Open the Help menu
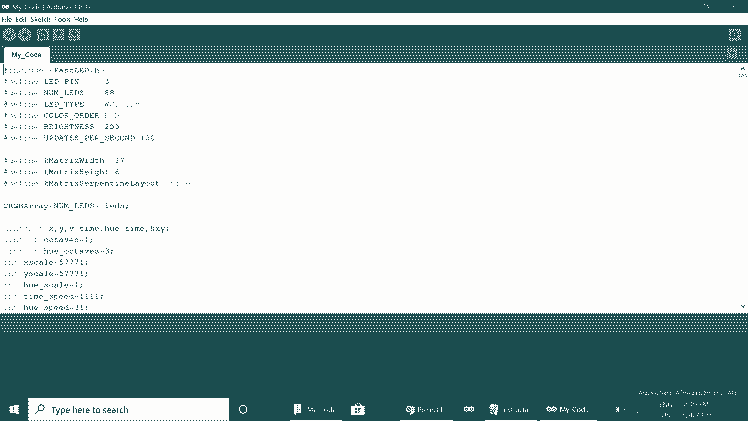Screen dimensions: 748x421 (81, 20)
